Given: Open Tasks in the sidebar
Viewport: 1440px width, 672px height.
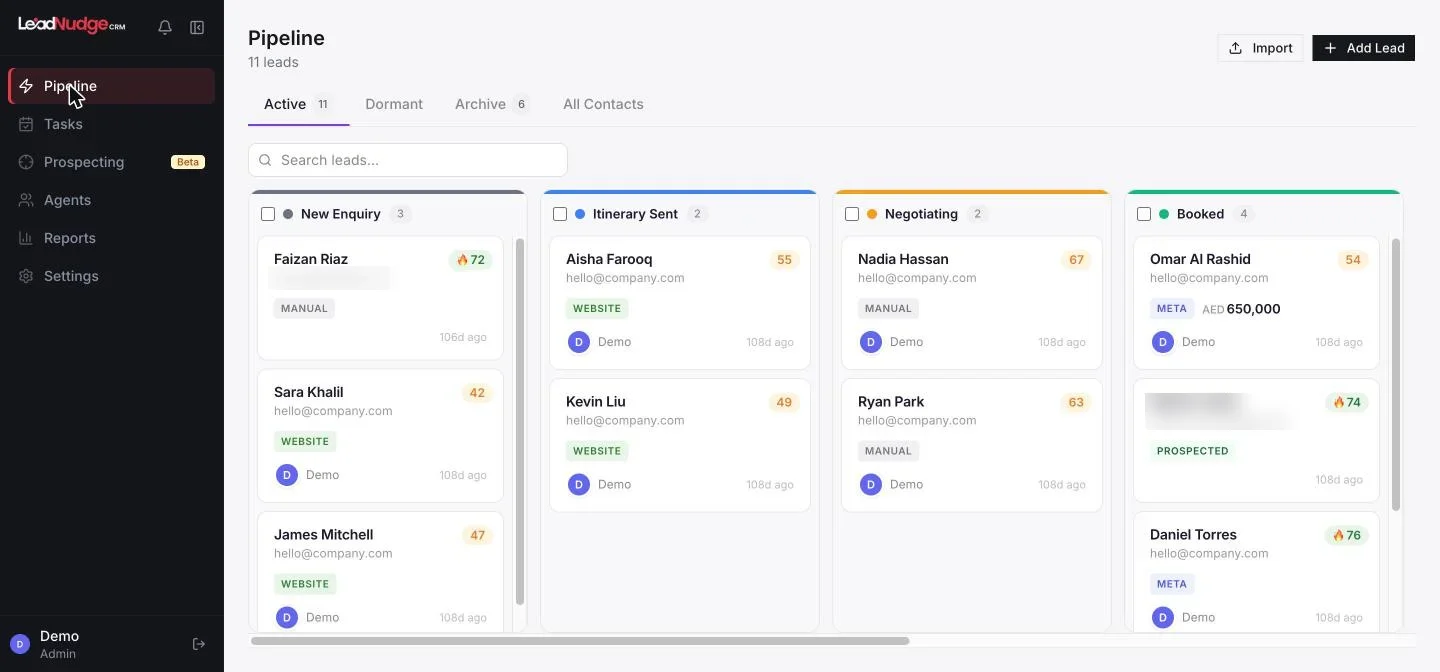Looking at the screenshot, I should pyautogui.click(x=112, y=124).
